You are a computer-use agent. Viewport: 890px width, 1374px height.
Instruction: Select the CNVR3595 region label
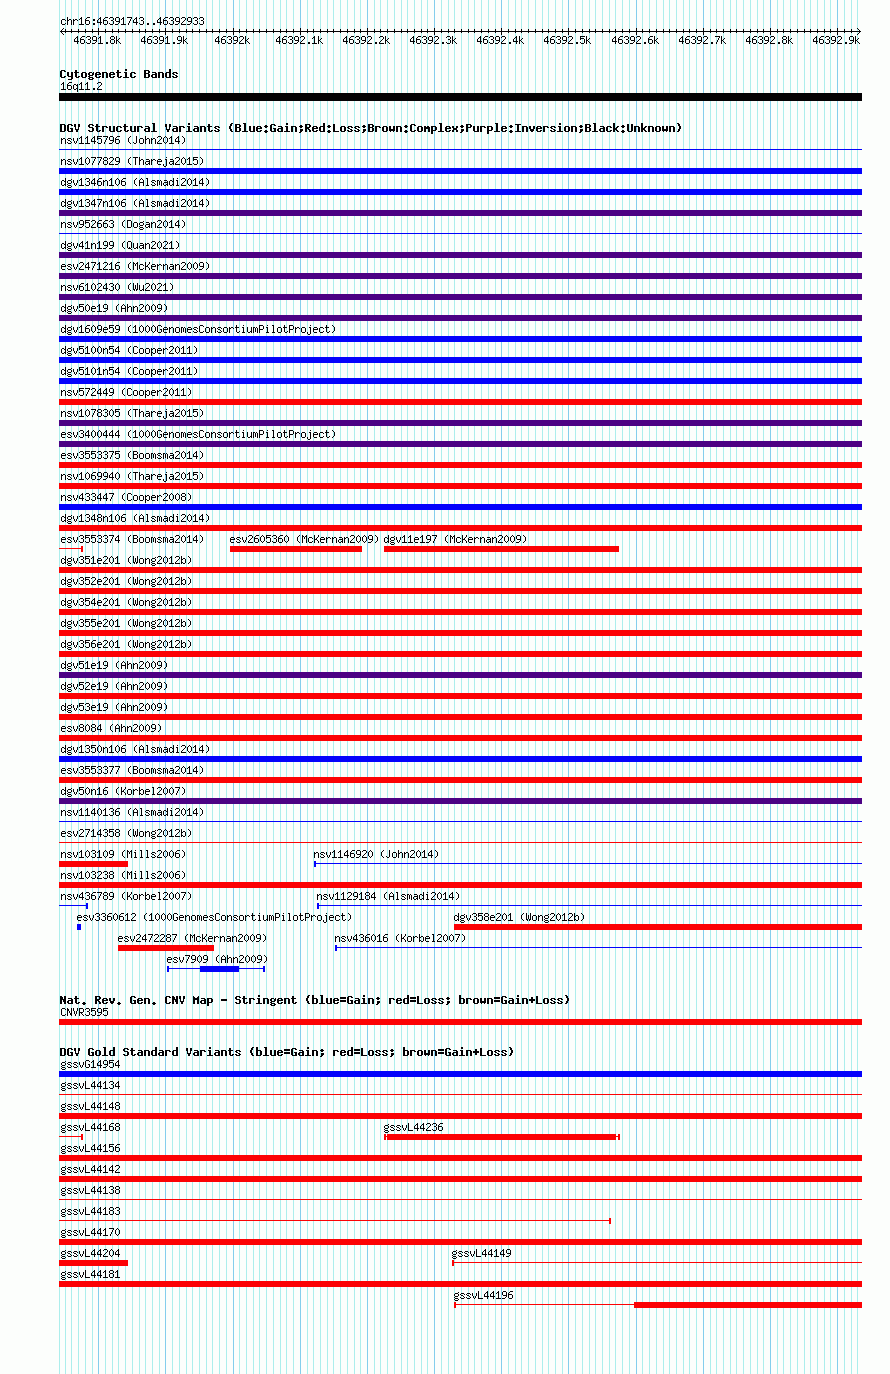pos(84,1012)
